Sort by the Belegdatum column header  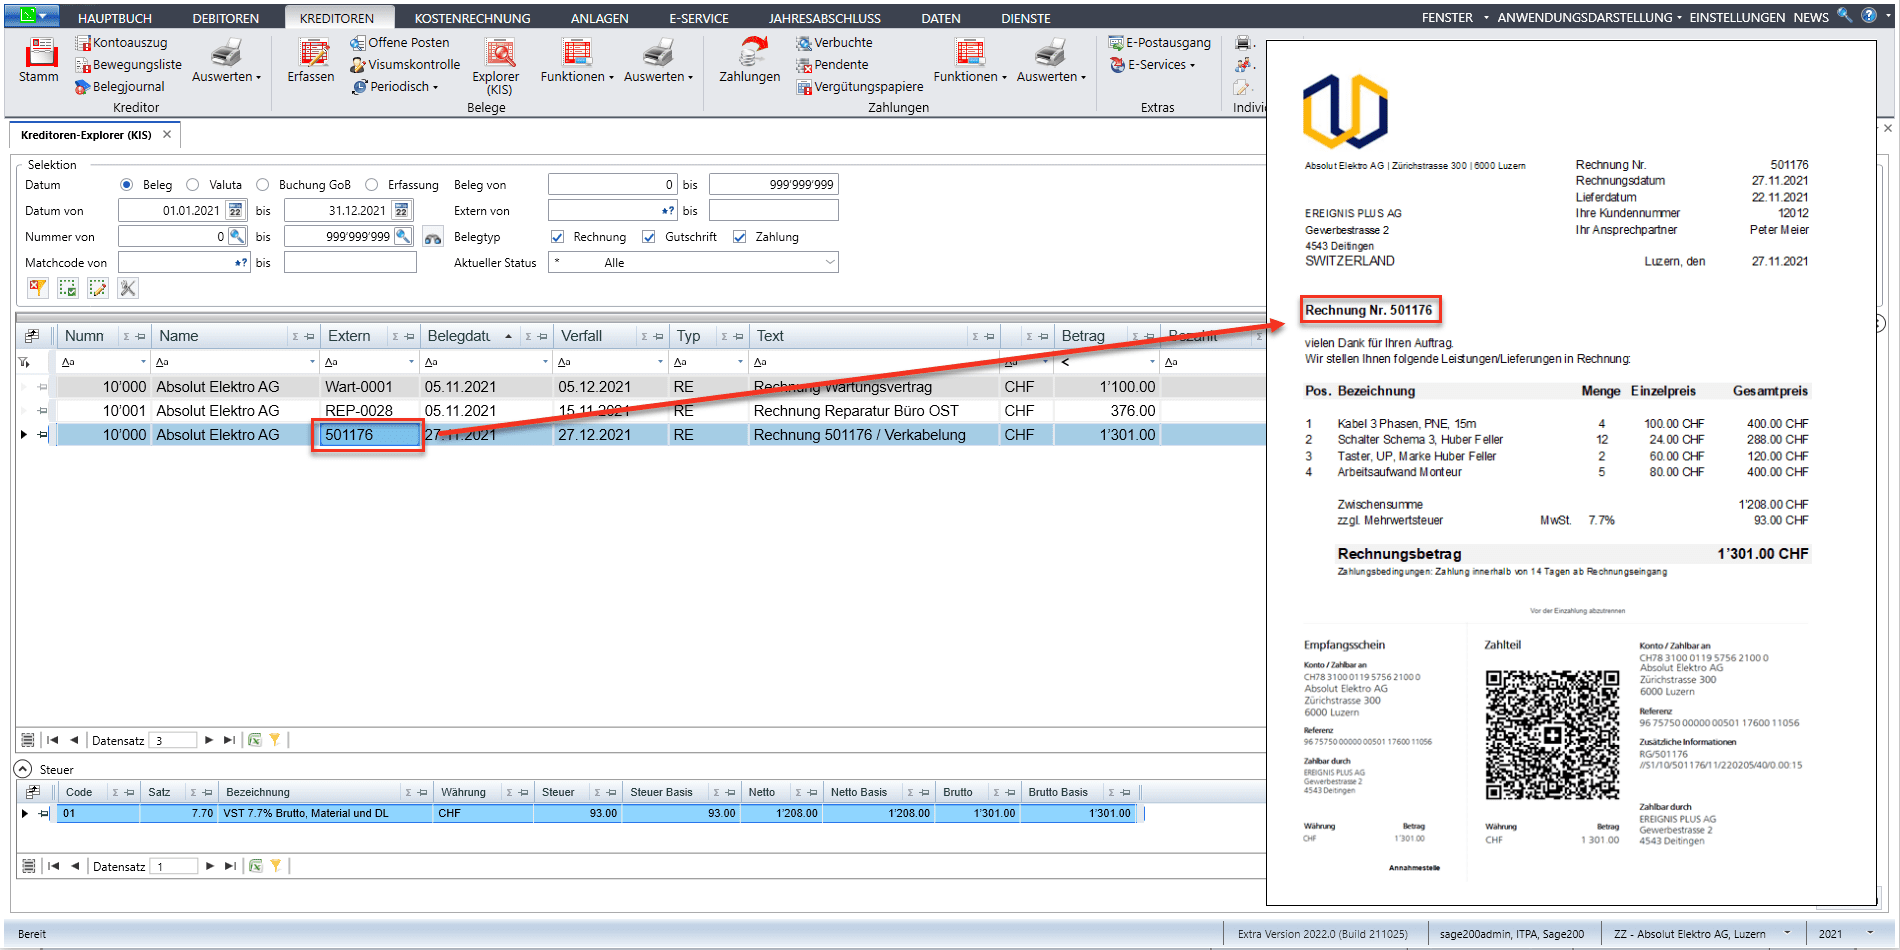pos(459,336)
